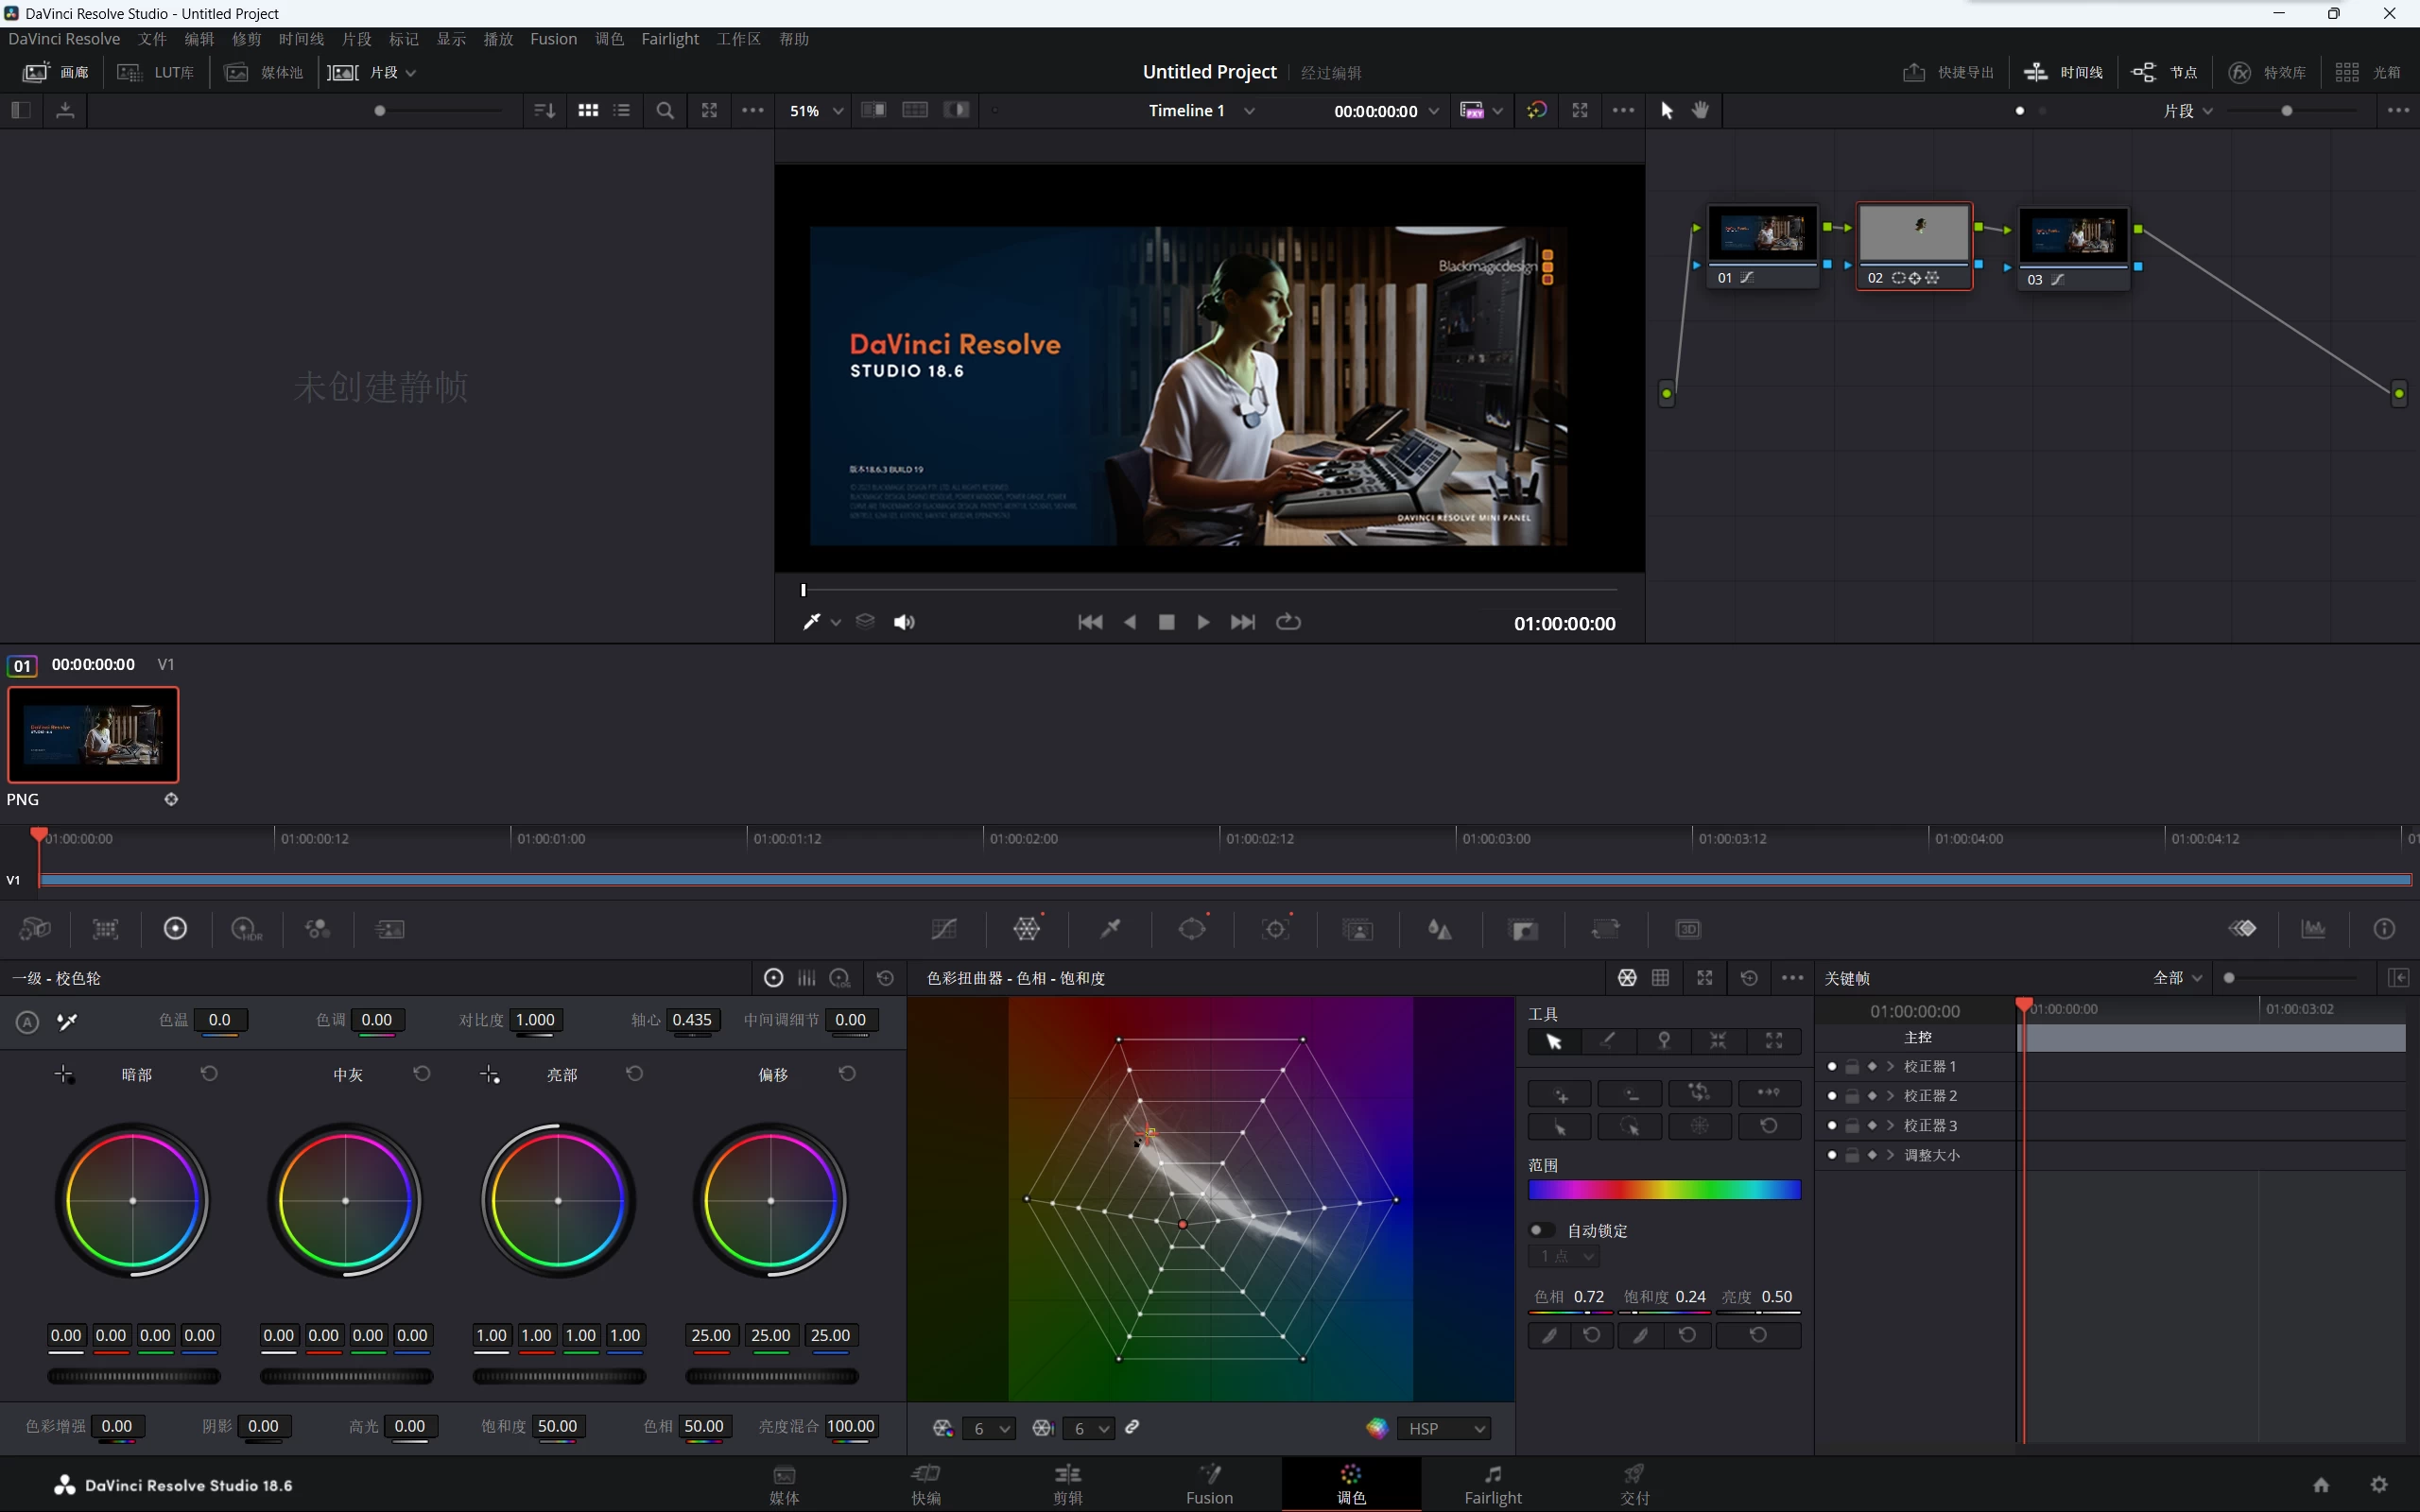
Task: Open the Sizing palette icon
Action: [x=1606, y=929]
